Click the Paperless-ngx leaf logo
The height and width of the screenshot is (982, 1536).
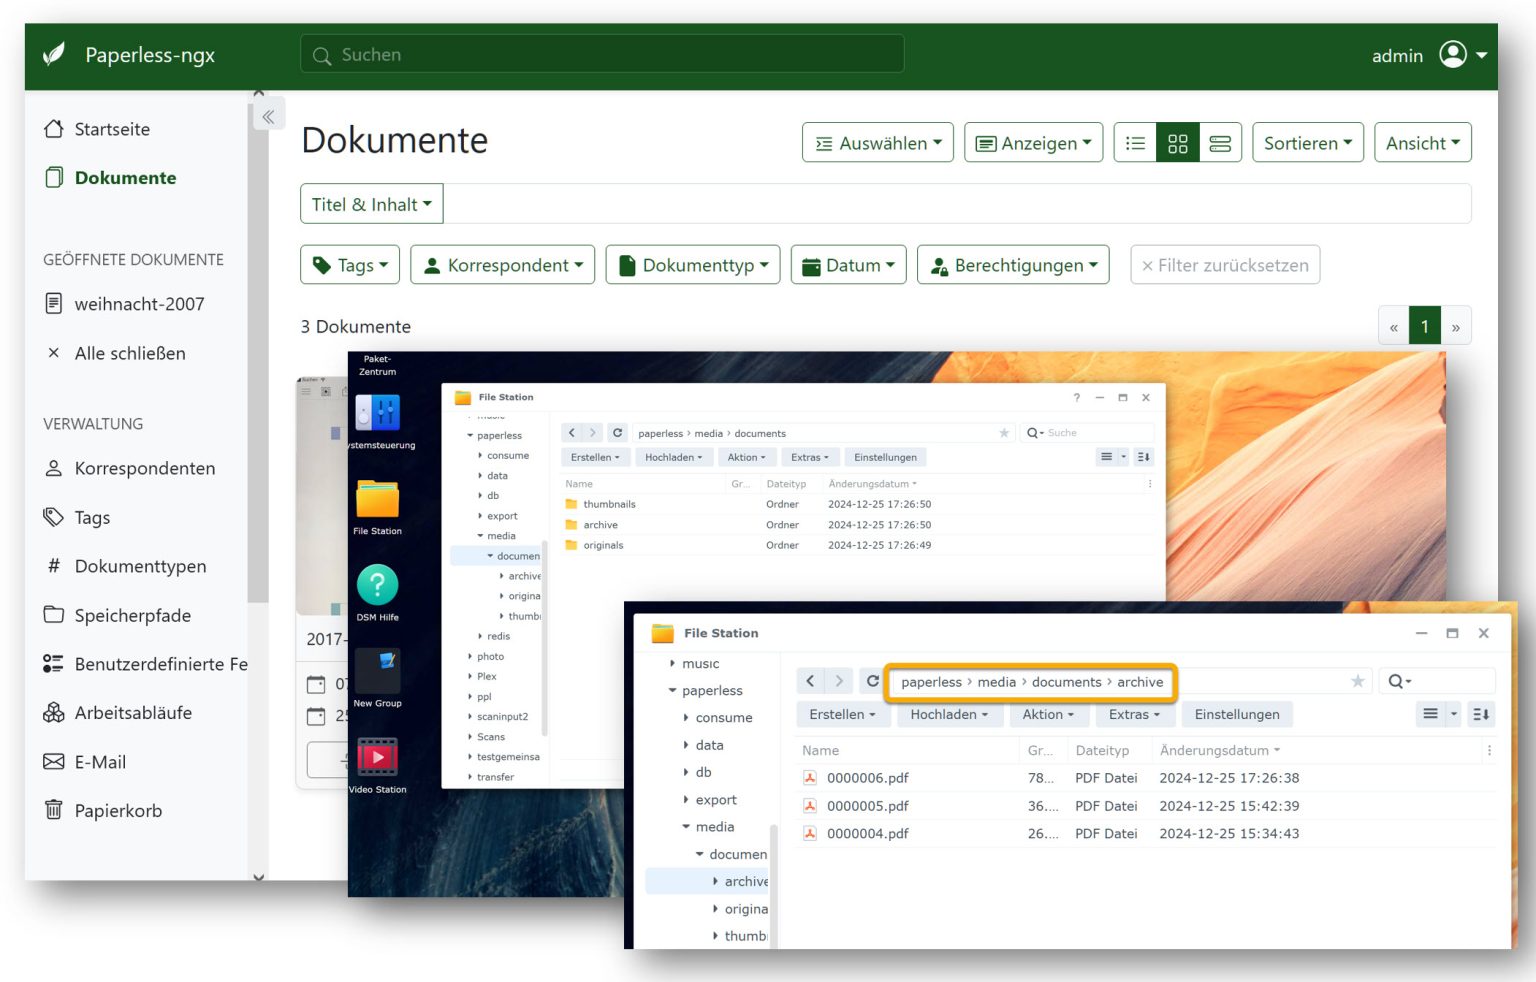55,55
